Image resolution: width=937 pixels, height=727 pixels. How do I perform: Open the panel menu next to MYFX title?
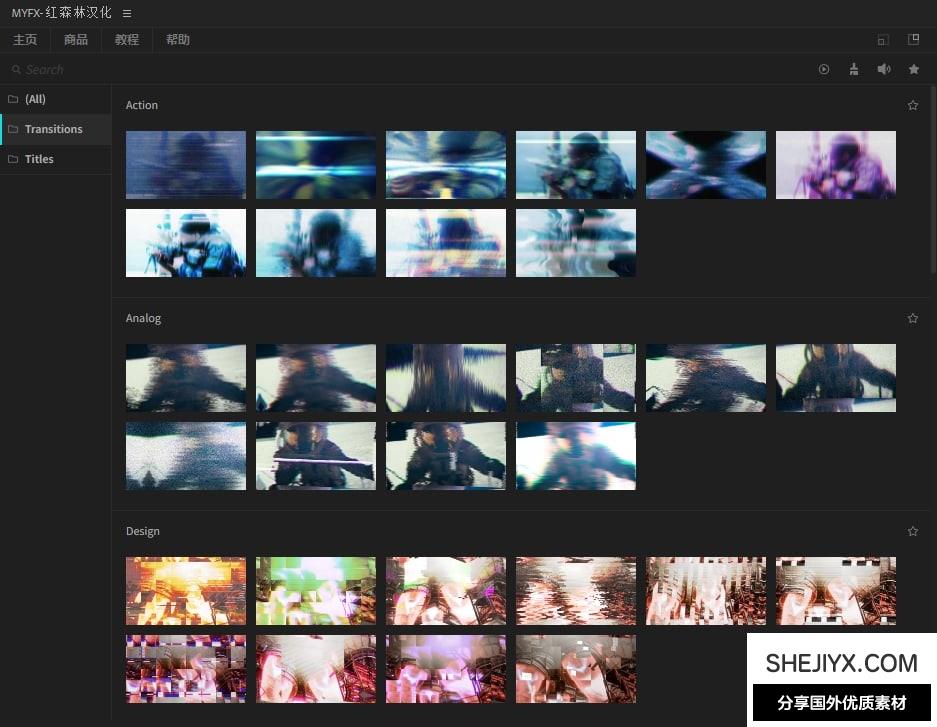tap(127, 13)
